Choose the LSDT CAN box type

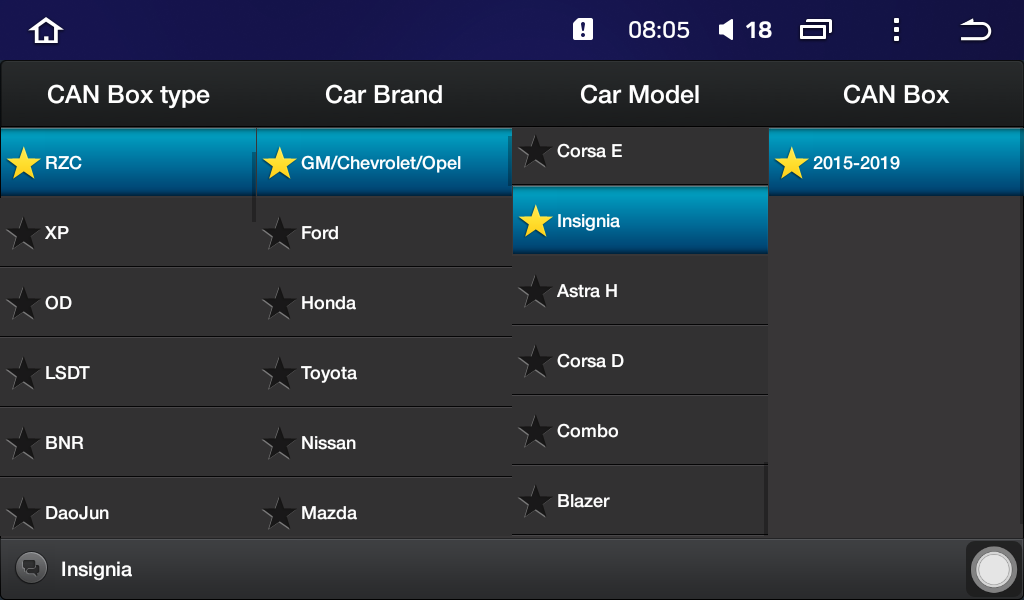pyautogui.click(x=67, y=373)
